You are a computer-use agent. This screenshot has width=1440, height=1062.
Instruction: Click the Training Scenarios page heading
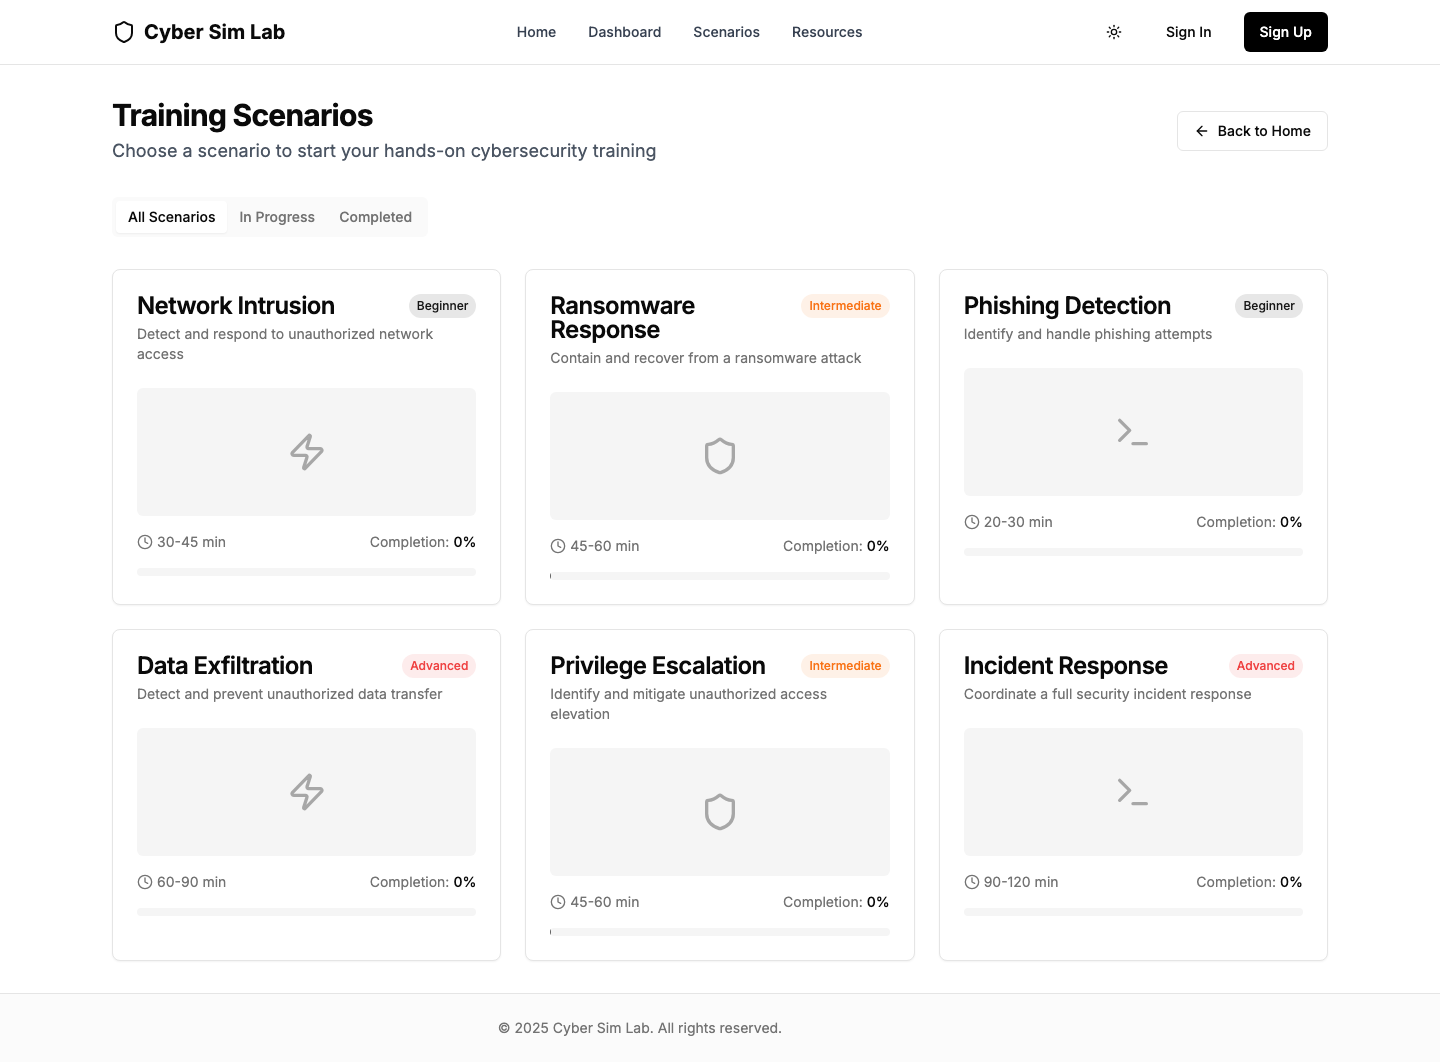point(243,116)
